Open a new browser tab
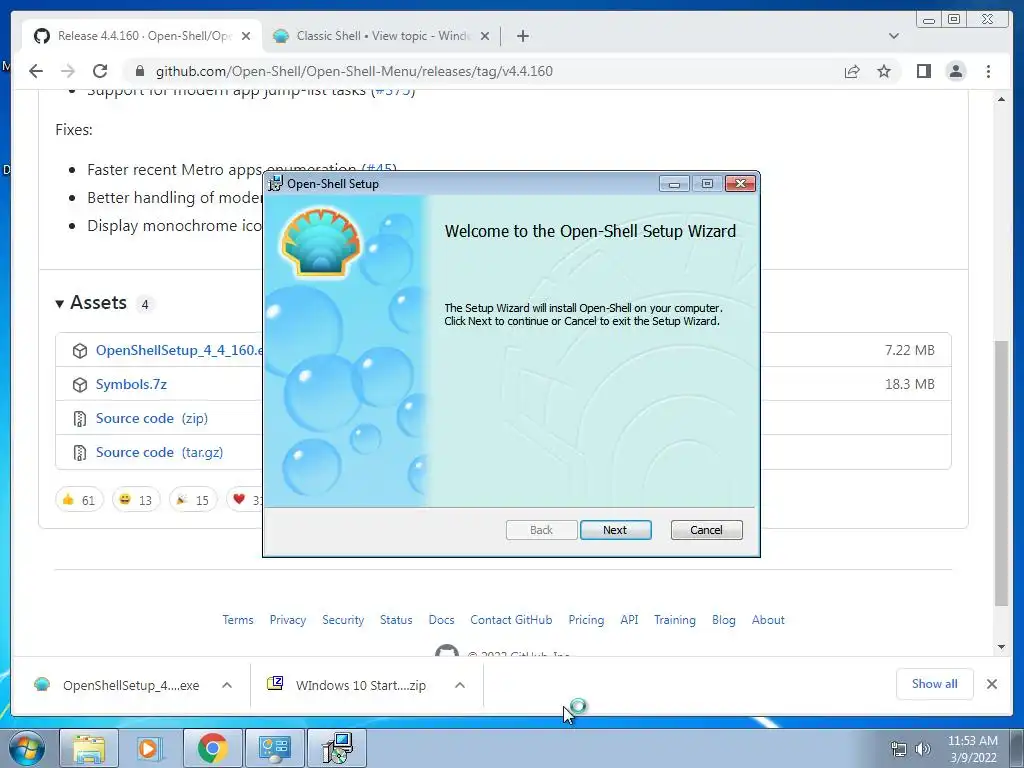Viewport: 1024px width, 768px height. [x=522, y=36]
